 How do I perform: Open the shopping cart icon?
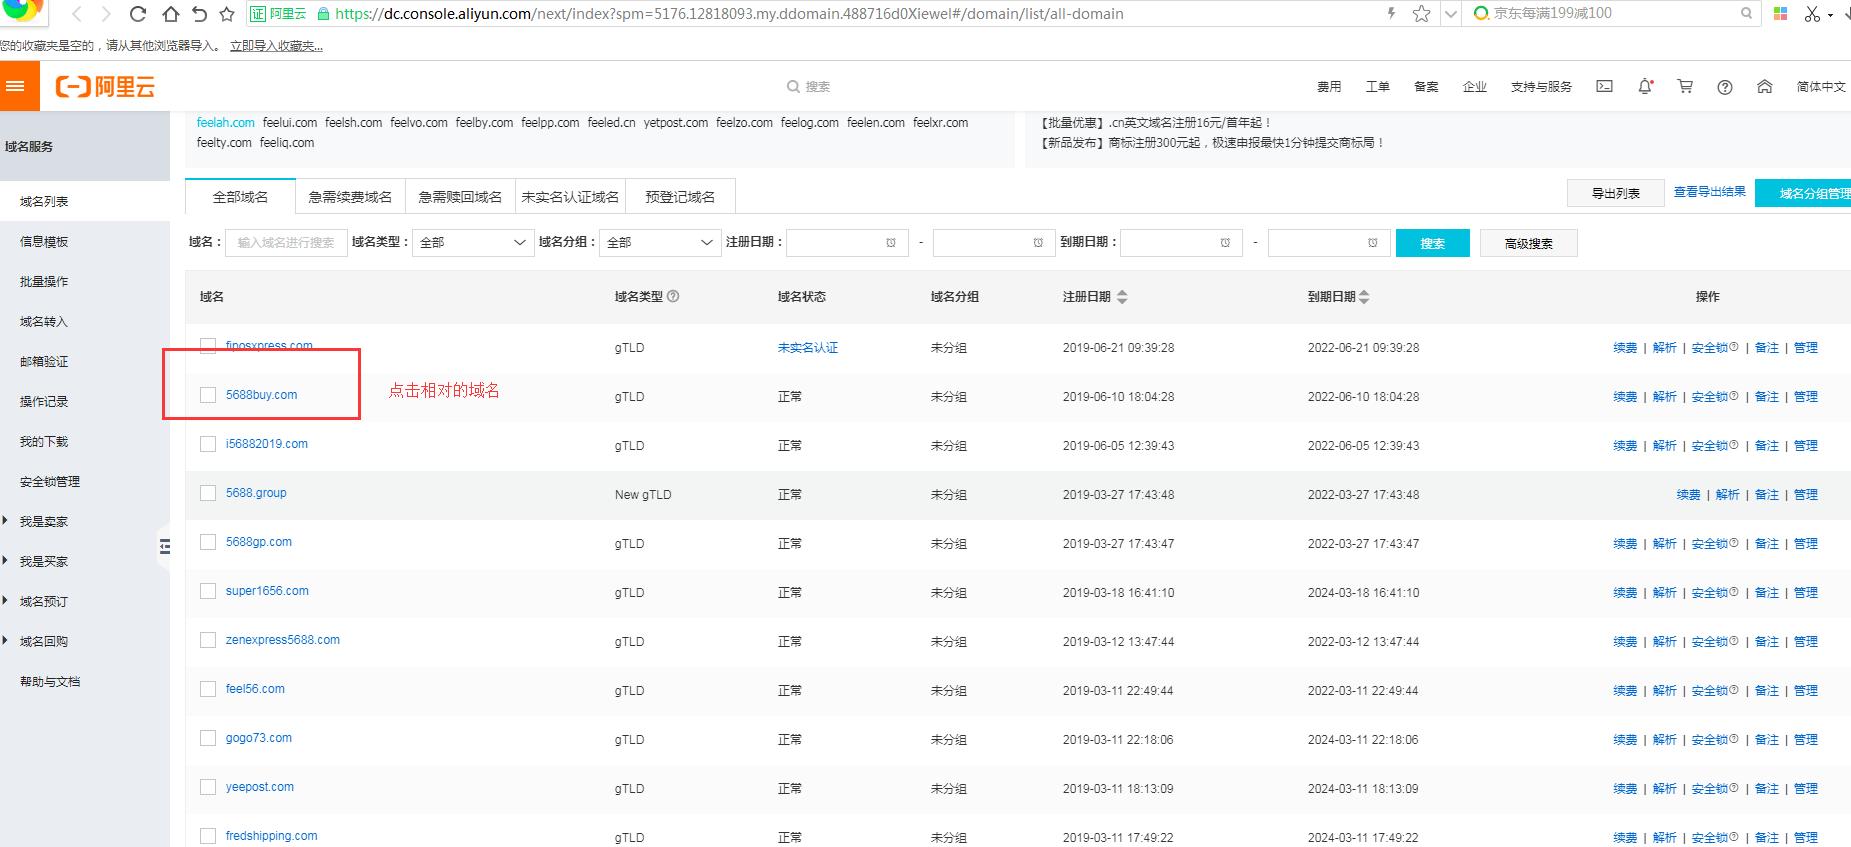1685,87
